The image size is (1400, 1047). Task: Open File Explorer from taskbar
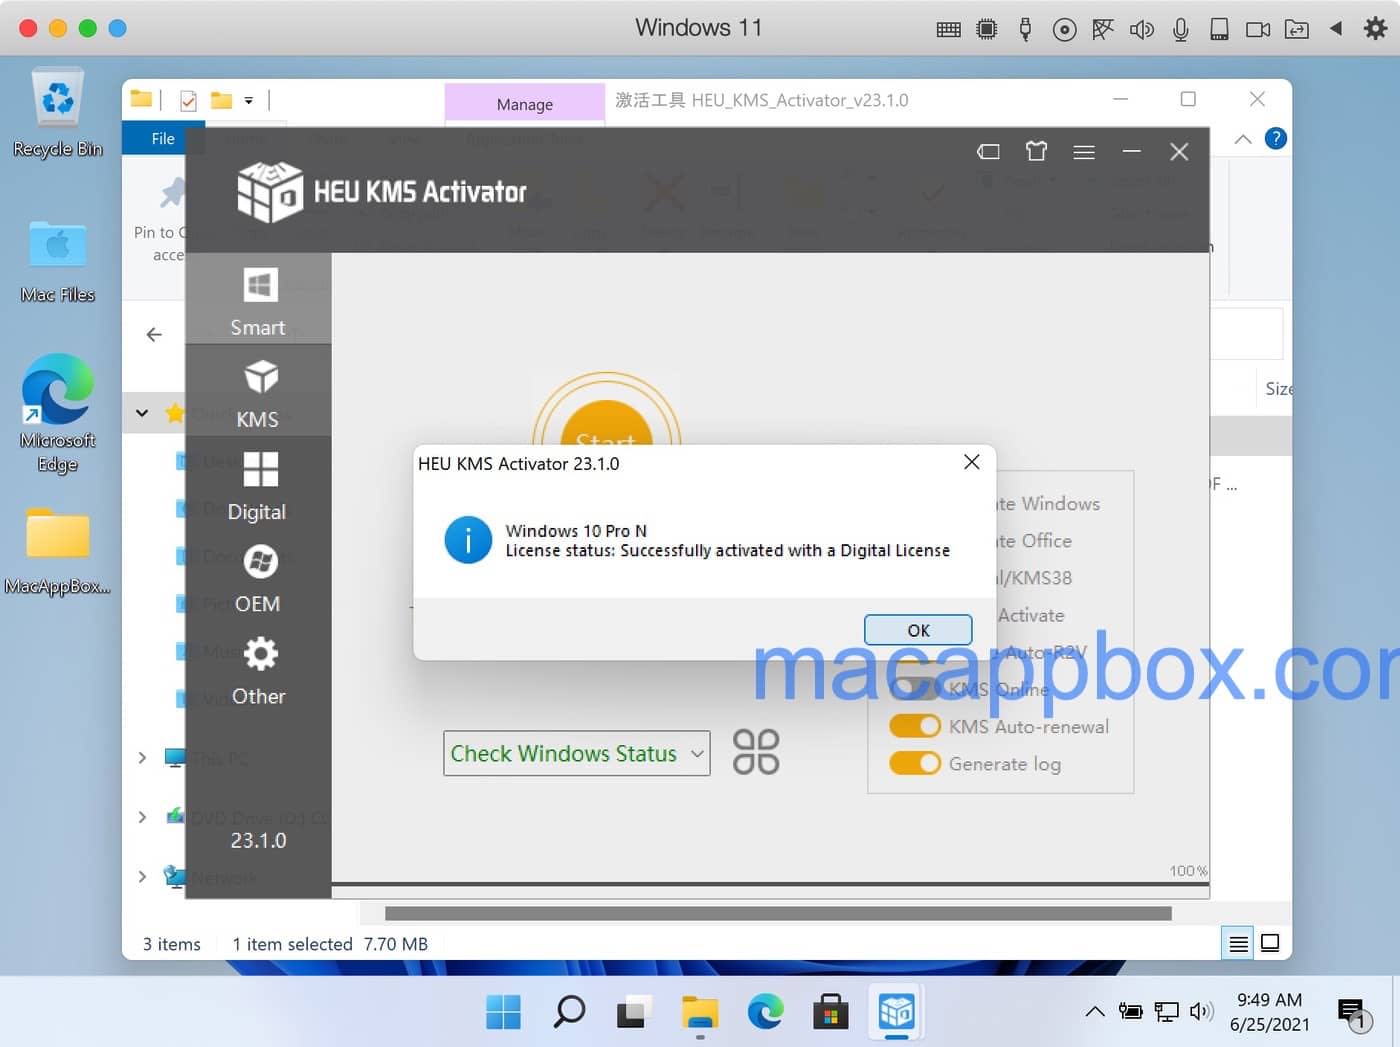pos(700,1012)
